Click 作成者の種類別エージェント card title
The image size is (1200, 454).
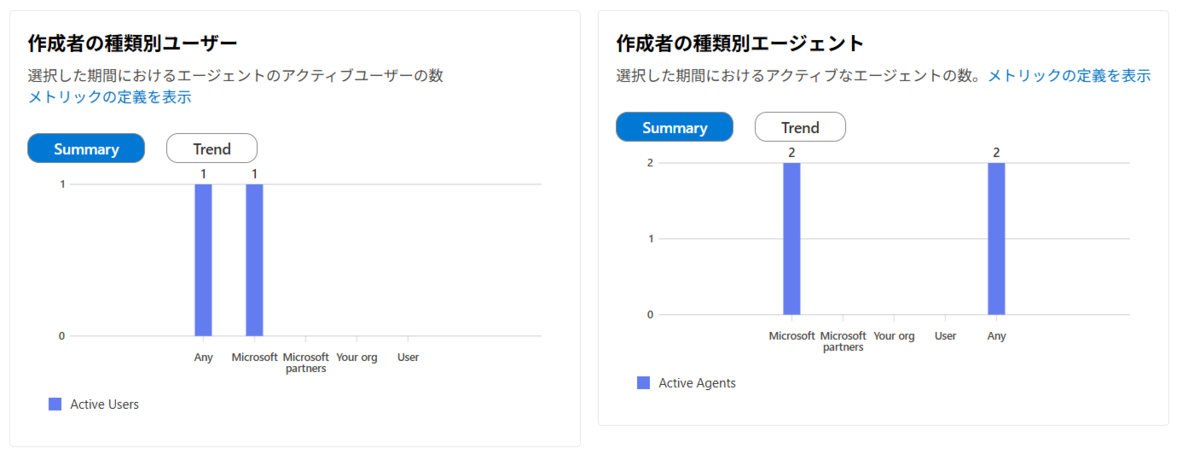click(740, 43)
